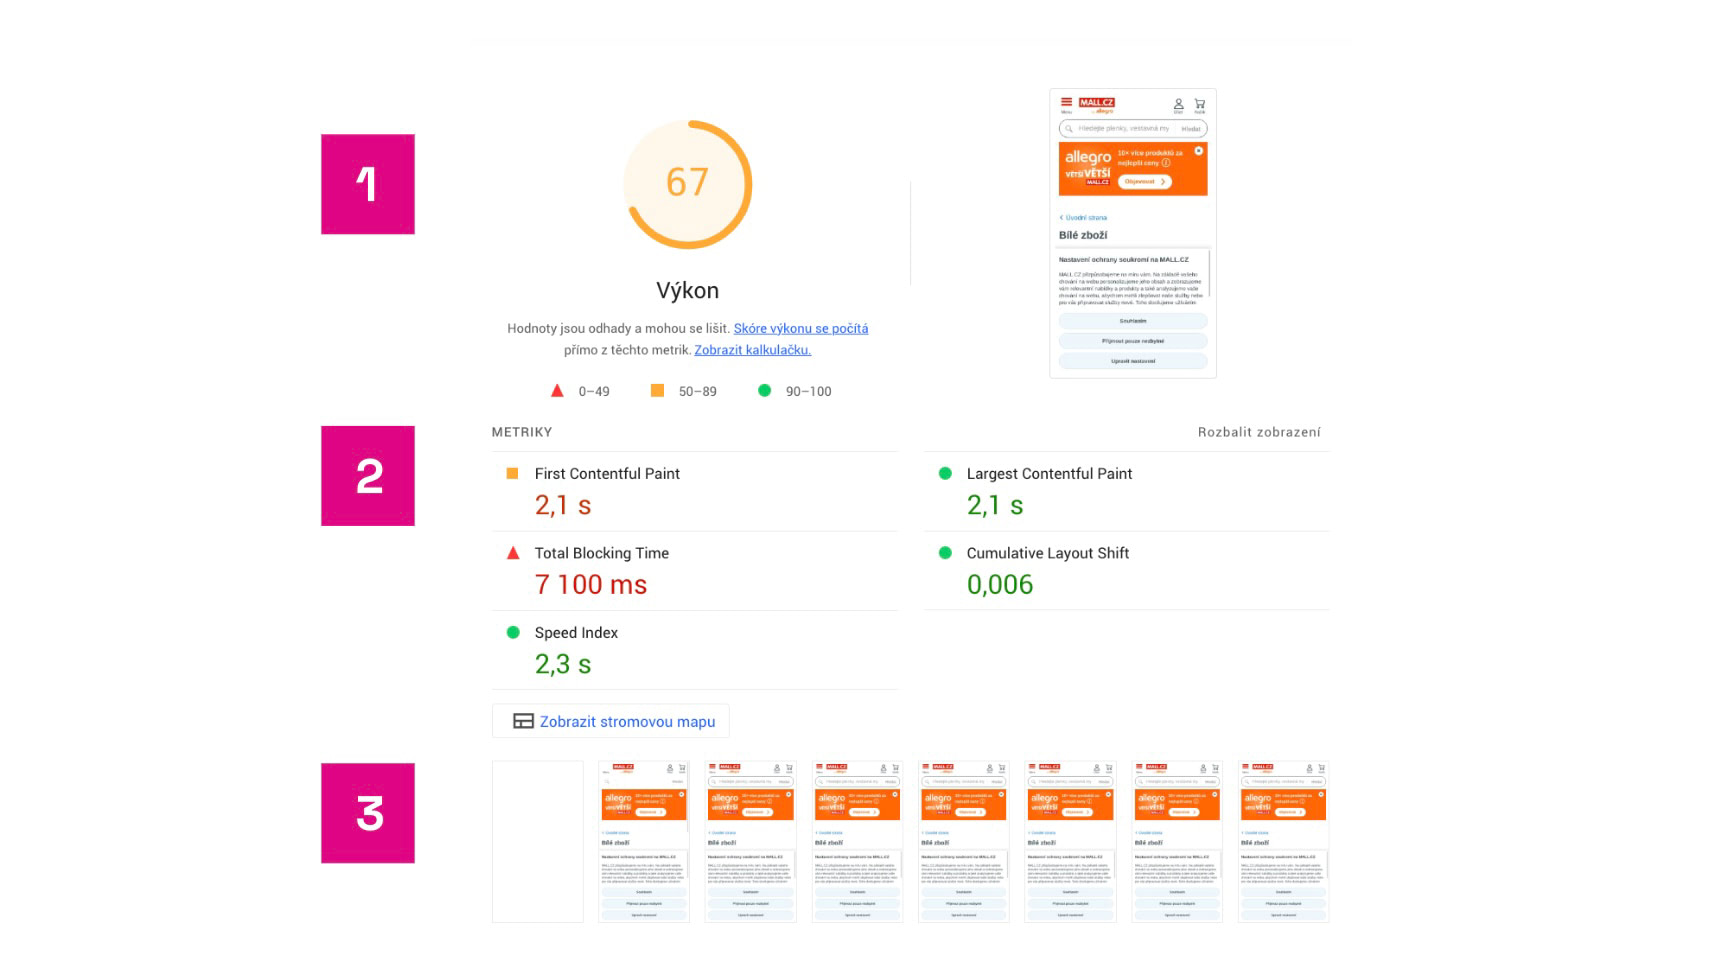Open the Zobrazit kalkulačku link
The width and height of the screenshot is (1734, 976).
(x=752, y=350)
